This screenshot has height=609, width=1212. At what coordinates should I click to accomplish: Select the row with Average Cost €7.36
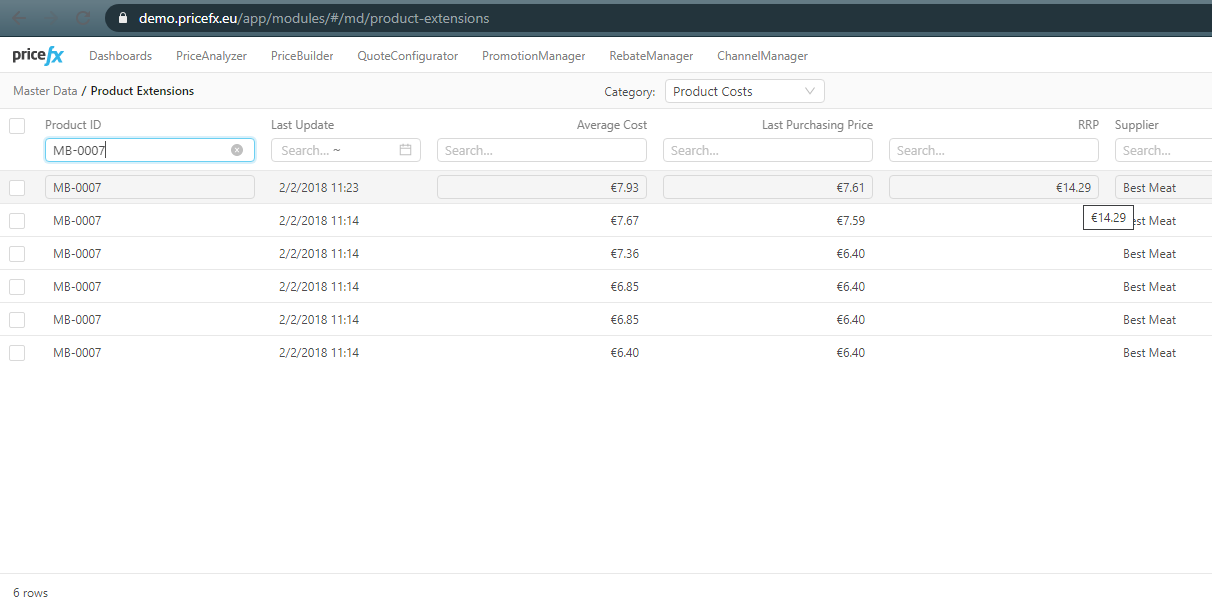[17, 254]
